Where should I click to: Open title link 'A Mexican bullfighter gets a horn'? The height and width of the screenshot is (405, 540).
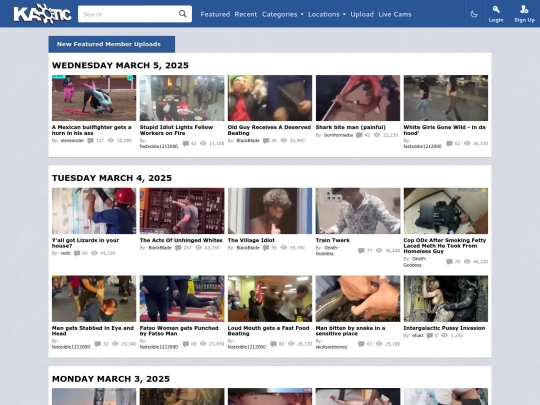pos(92,130)
